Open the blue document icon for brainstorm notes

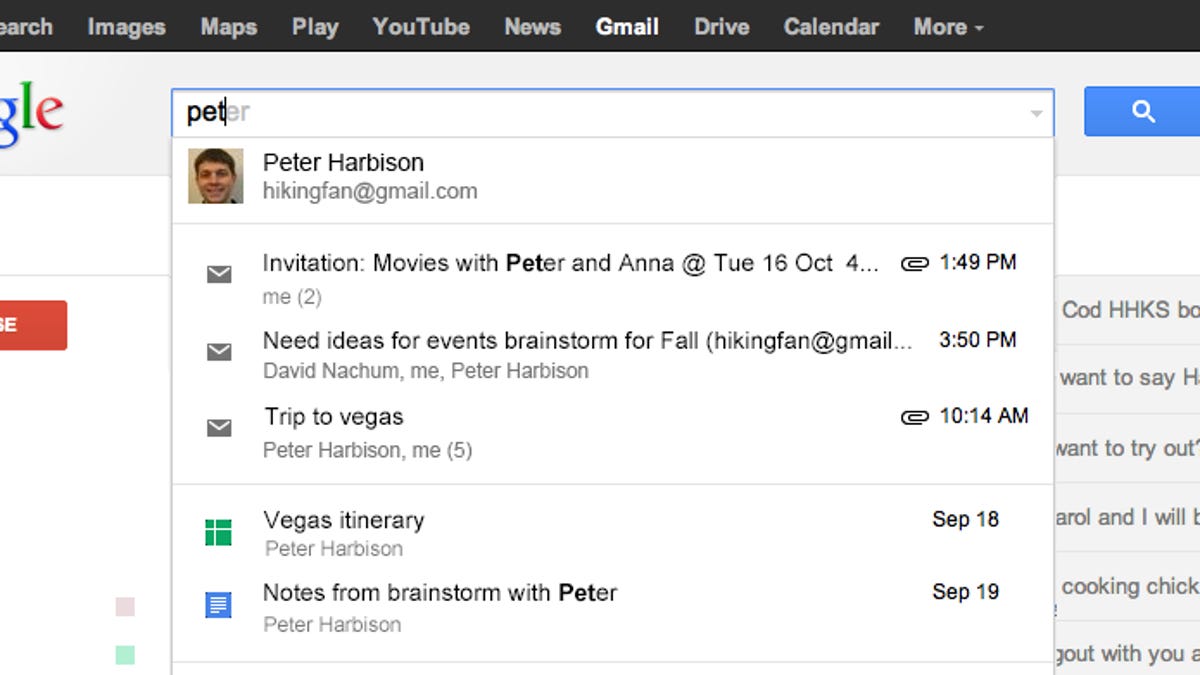218,605
